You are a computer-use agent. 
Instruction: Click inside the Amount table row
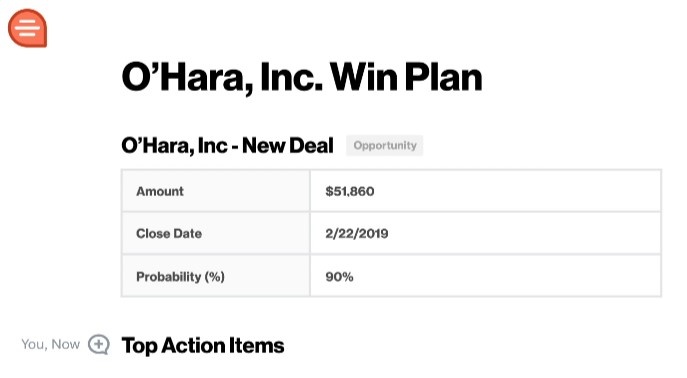(391, 191)
